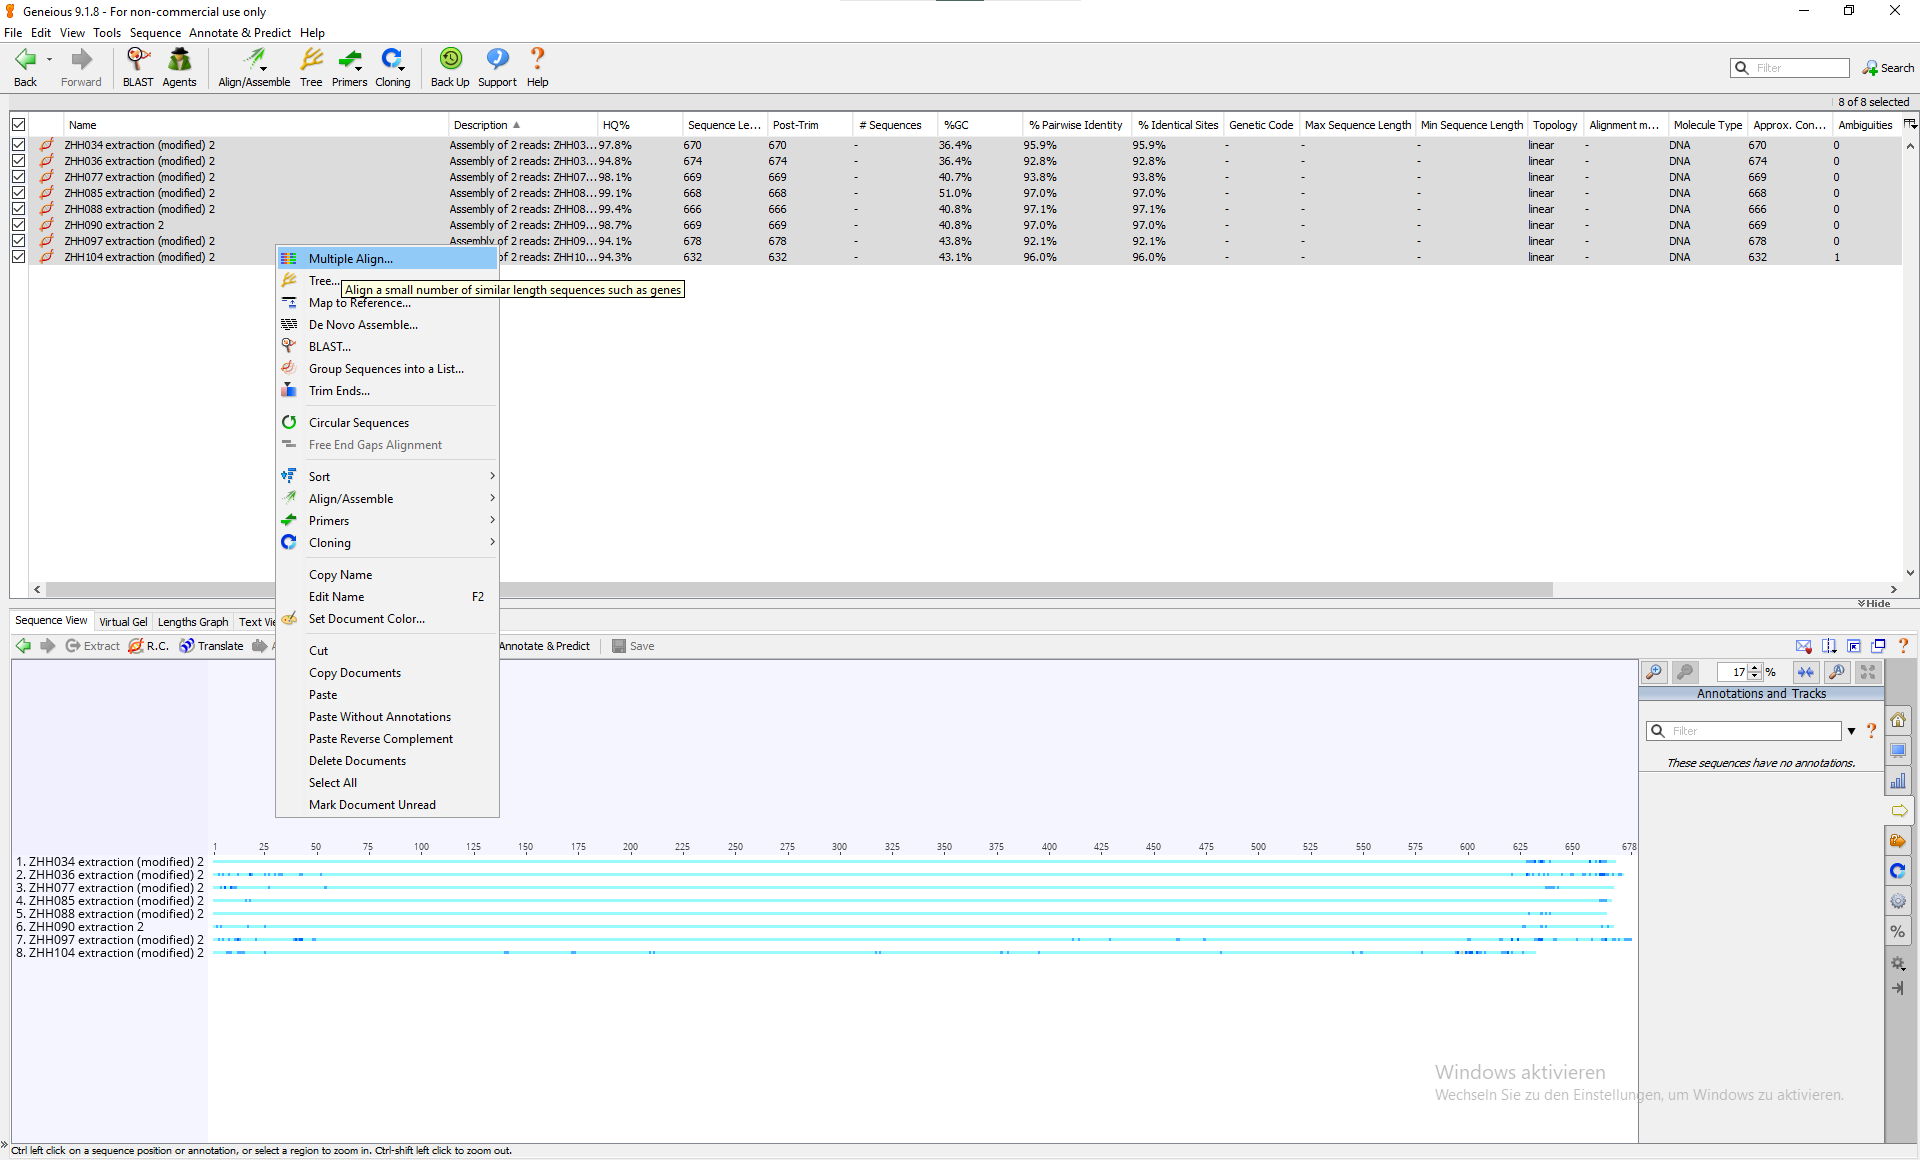This screenshot has width=1920, height=1160.
Task: Open the Back Up tool
Action: coord(450,67)
